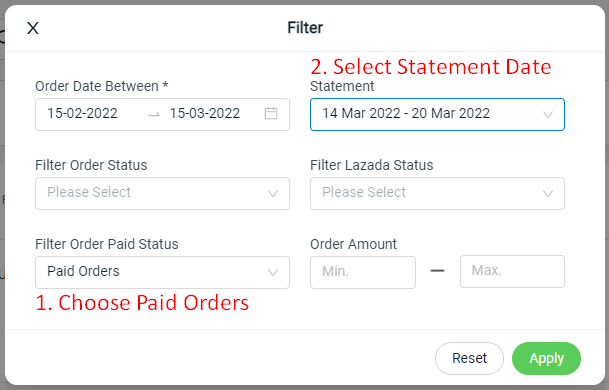Click the Order Amount label
The image size is (609, 390).
353,244
